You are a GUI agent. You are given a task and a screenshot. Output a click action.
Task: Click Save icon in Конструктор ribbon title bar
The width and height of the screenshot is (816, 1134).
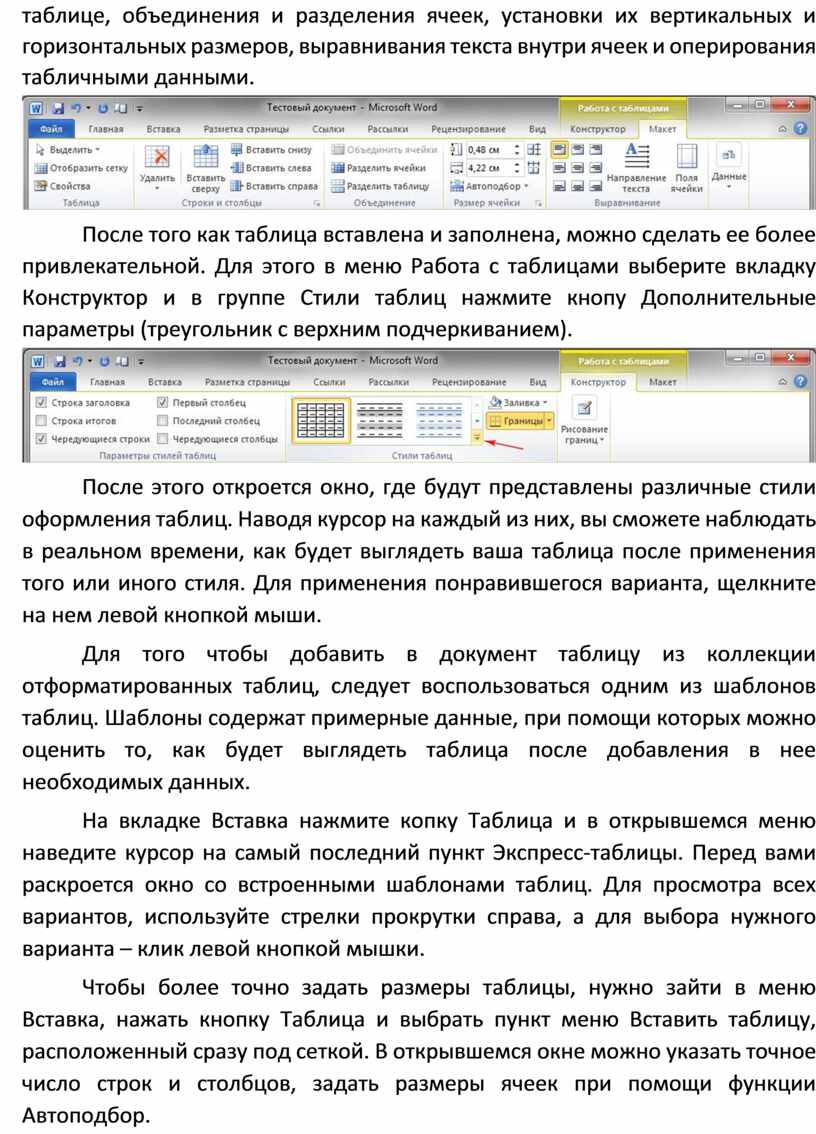59,361
